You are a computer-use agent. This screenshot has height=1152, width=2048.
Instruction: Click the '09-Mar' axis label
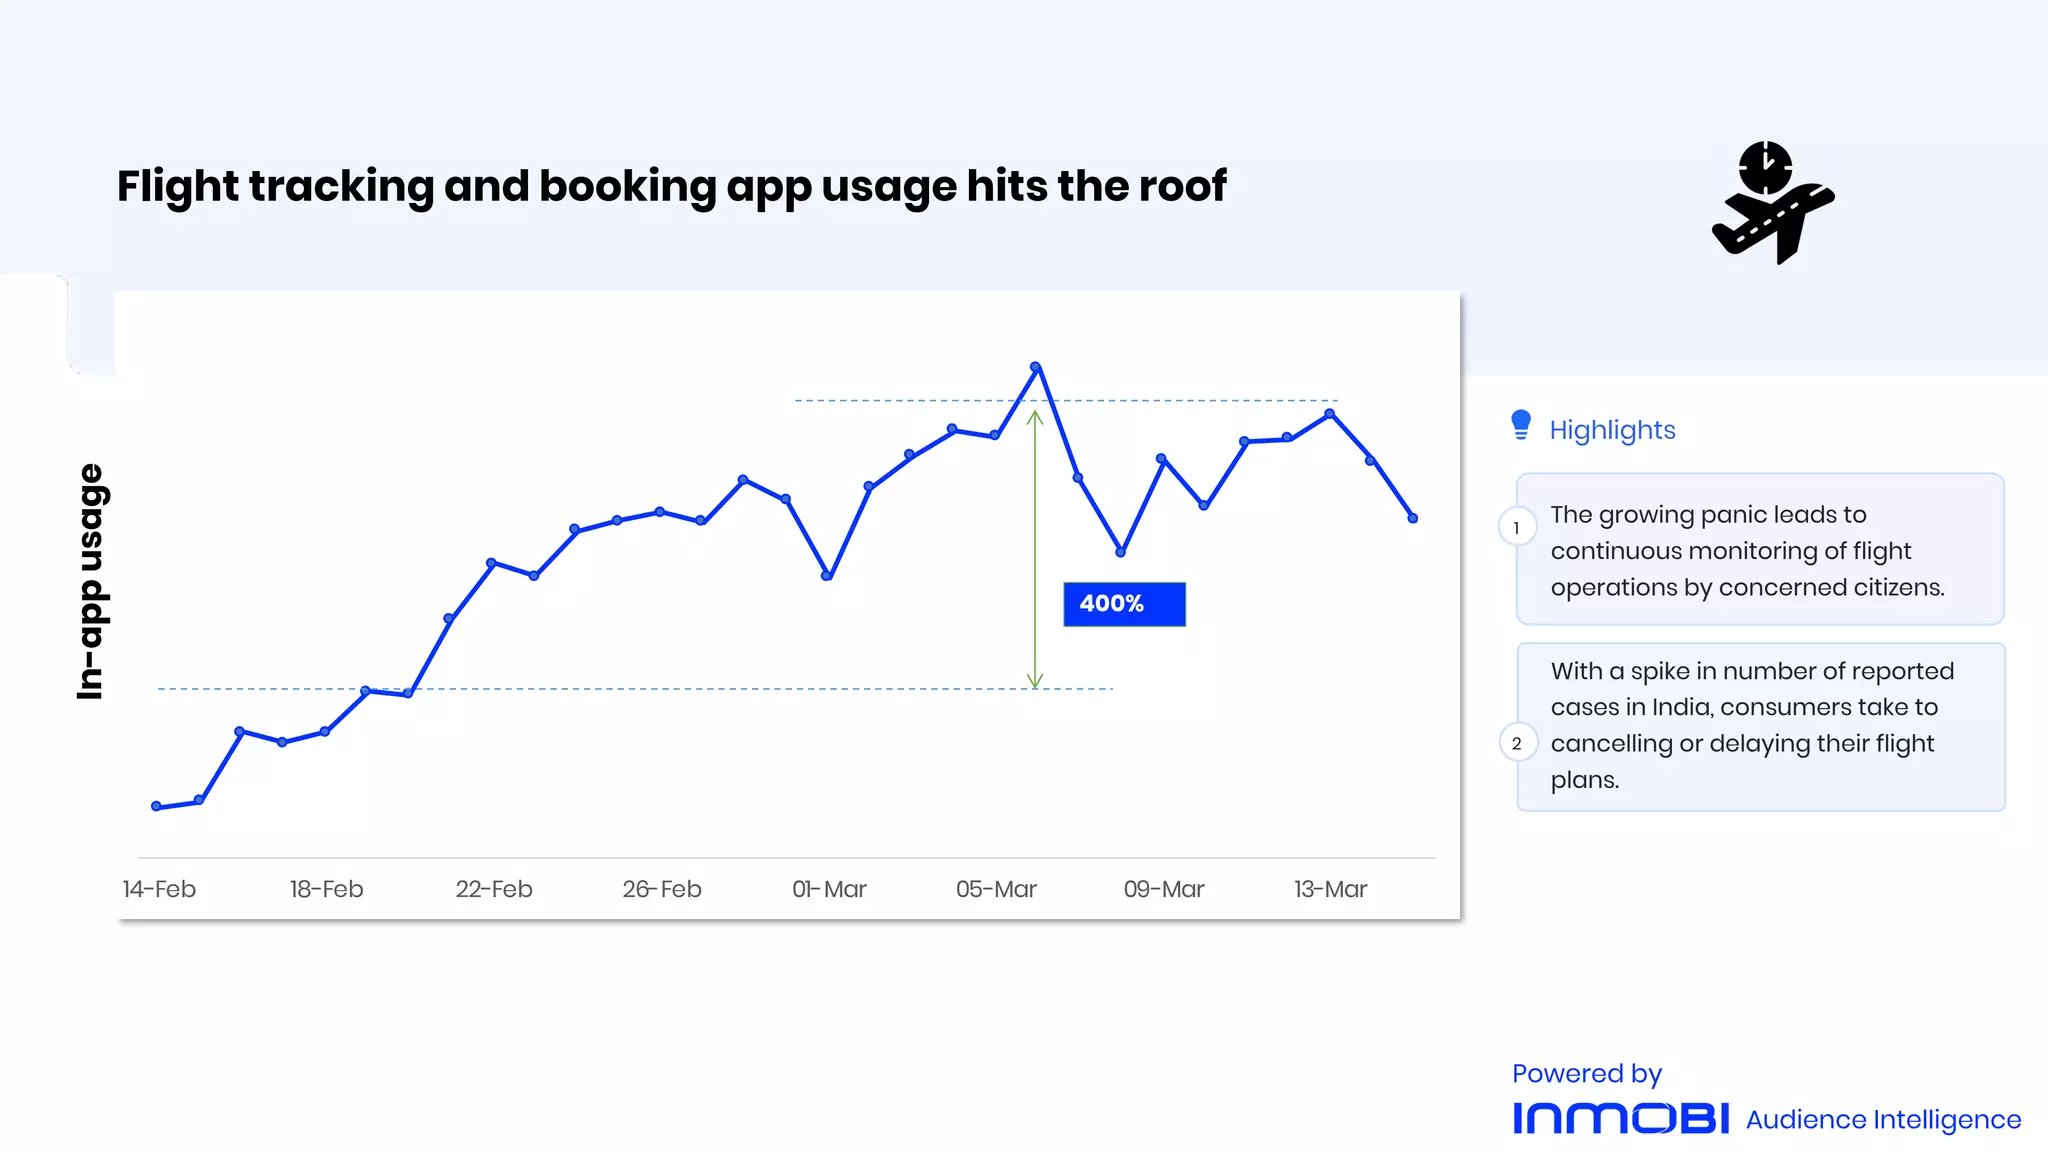point(1164,889)
